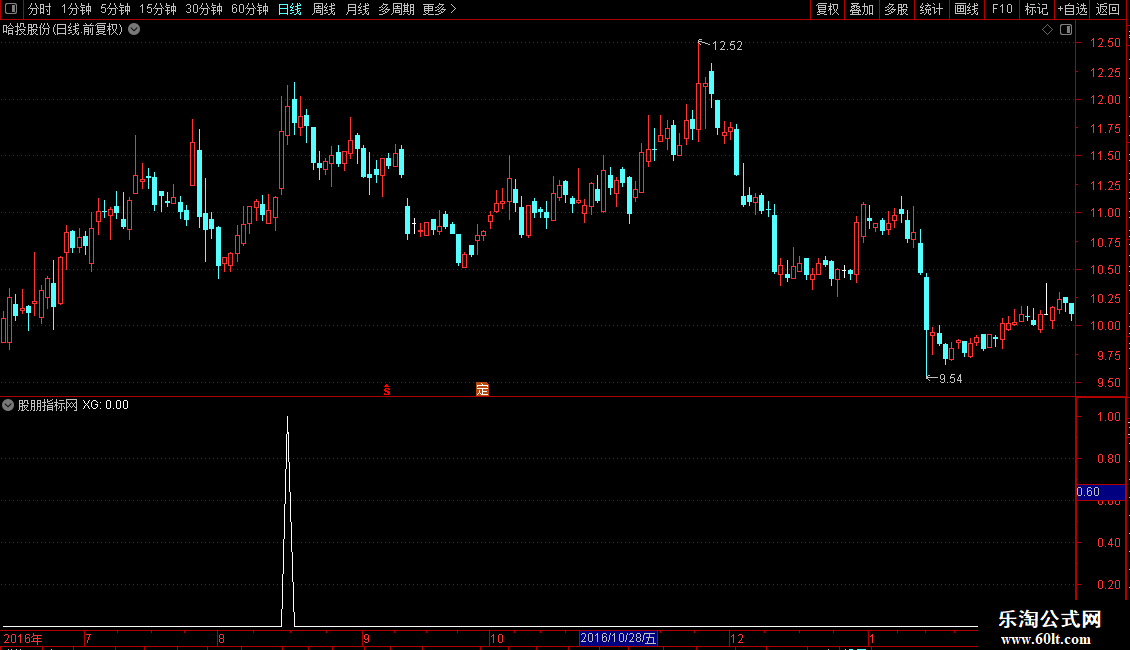Click the 0.20 indicator axis label
This screenshot has width=1130, height=650.
click(1108, 585)
